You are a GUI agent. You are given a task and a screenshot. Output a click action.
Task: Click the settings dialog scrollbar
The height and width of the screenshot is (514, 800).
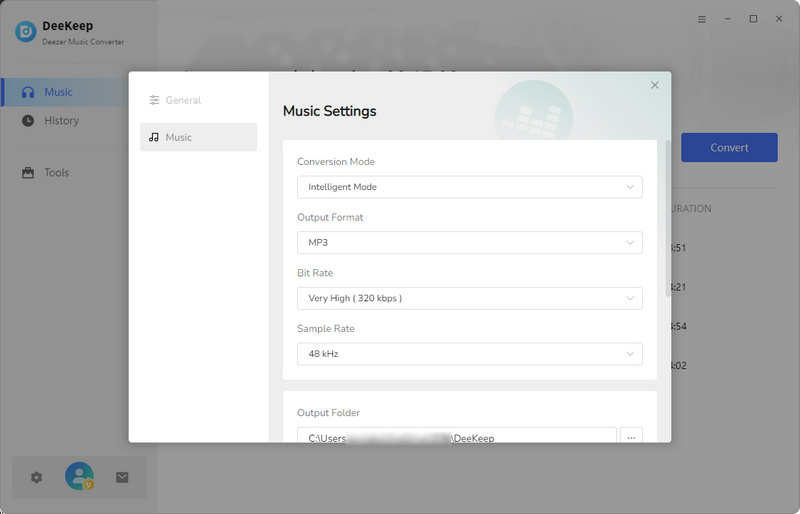click(x=668, y=218)
